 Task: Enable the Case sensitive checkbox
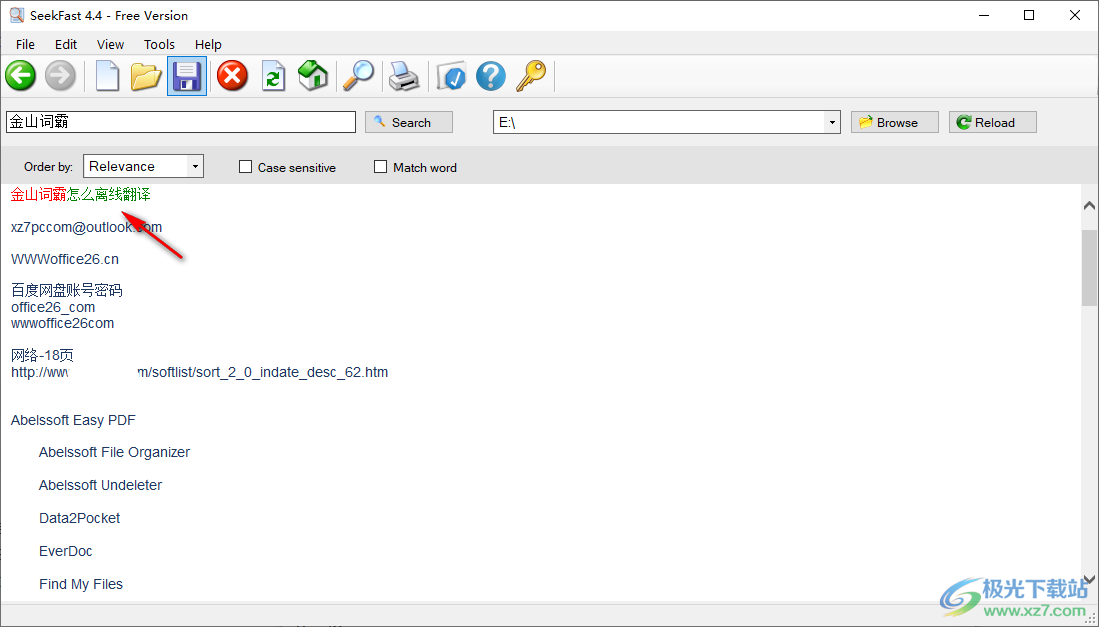[245, 167]
